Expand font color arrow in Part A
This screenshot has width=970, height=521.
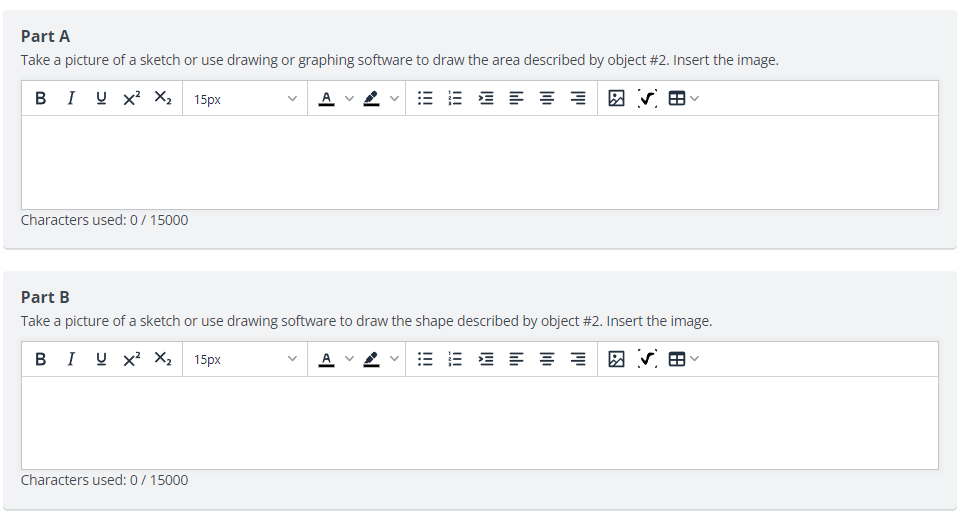pyautogui.click(x=350, y=98)
